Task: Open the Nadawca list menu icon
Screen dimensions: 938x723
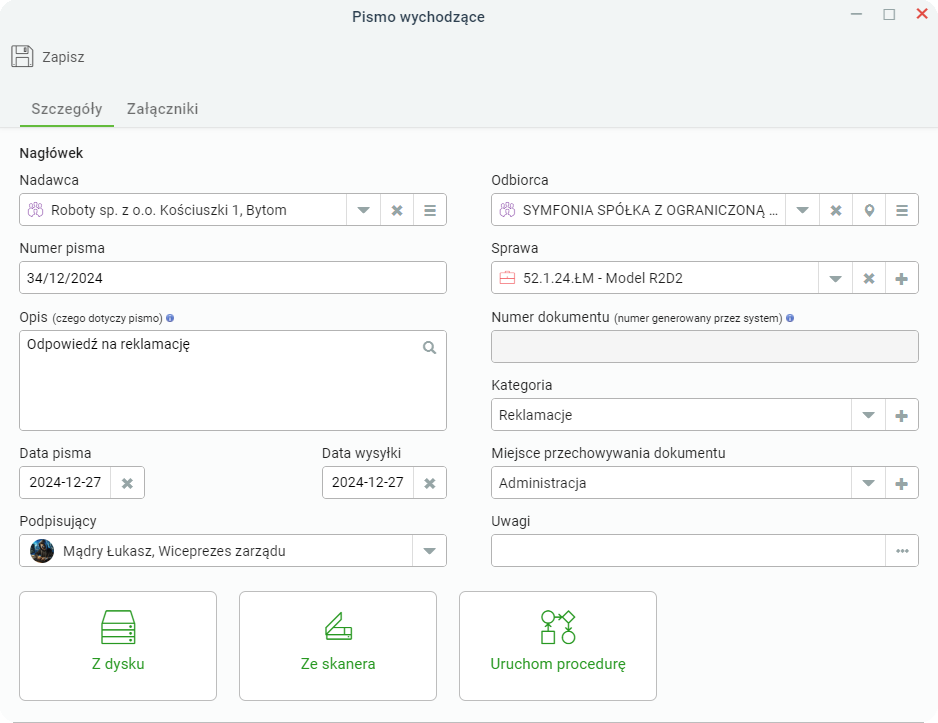Action: [x=430, y=210]
